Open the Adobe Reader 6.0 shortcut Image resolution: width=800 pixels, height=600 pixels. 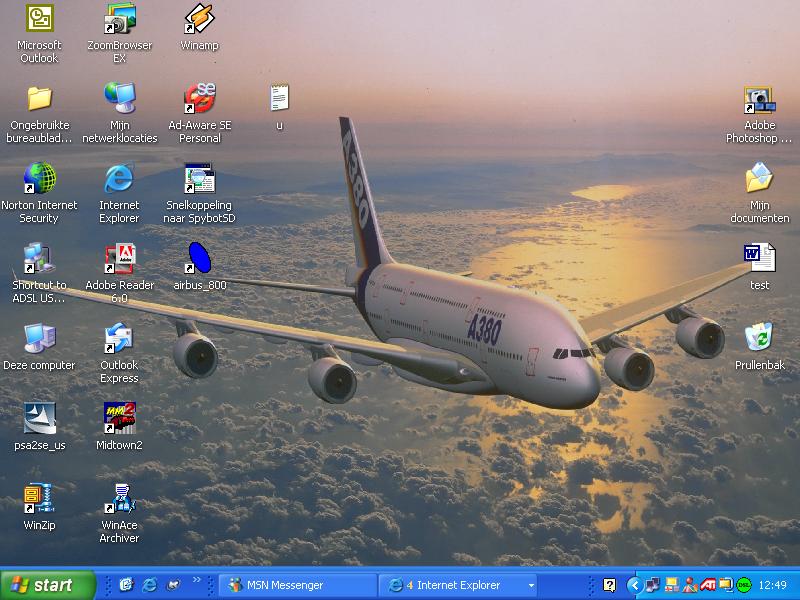[x=119, y=259]
